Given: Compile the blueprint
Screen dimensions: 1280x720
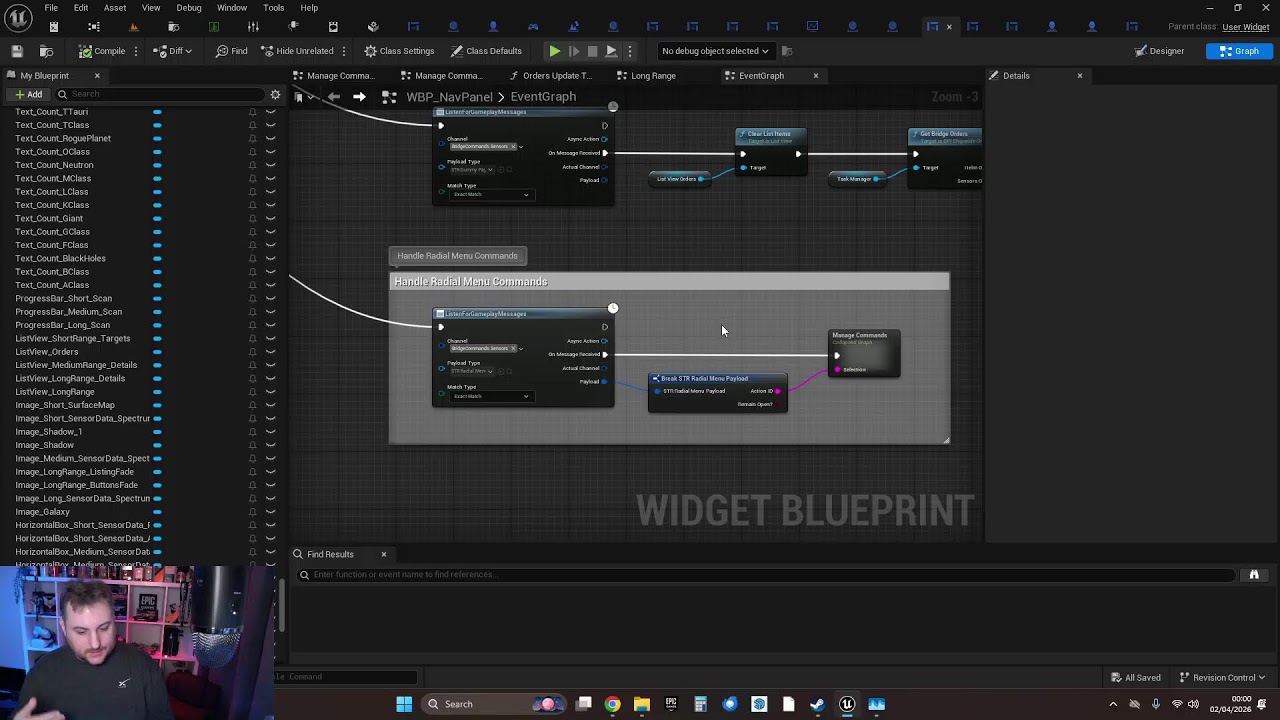Looking at the screenshot, I should (x=102, y=51).
